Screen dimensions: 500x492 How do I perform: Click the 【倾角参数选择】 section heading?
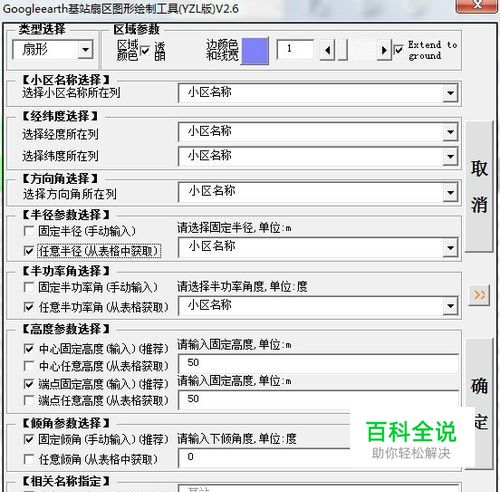point(66,424)
